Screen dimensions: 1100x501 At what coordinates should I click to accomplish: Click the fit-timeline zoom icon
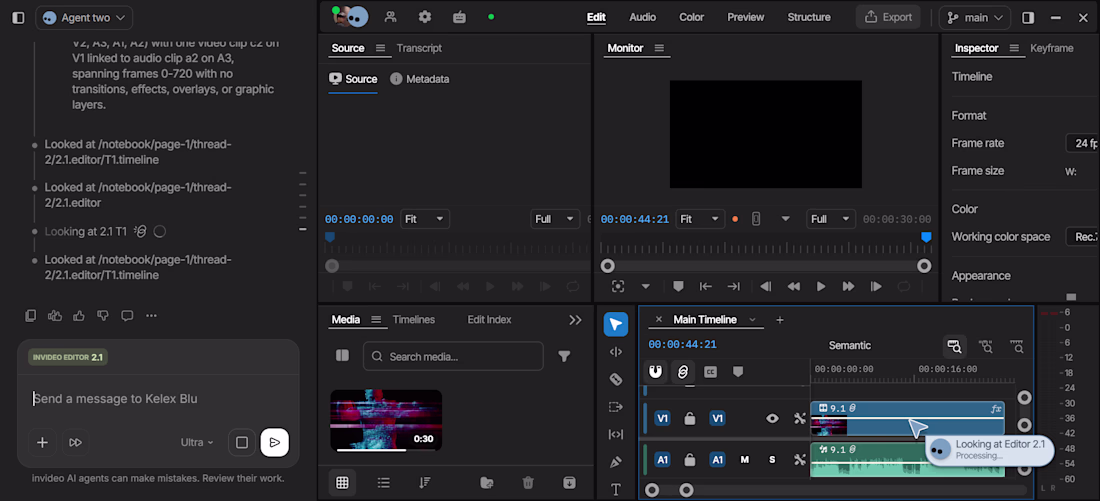point(954,345)
